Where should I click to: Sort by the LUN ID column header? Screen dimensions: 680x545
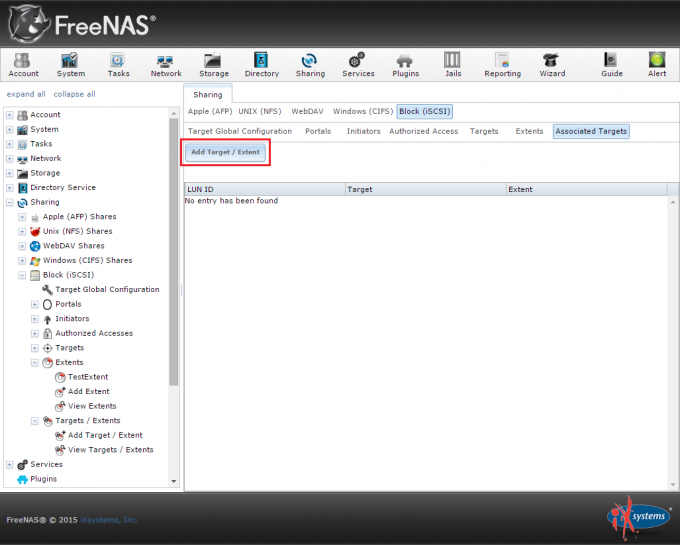point(265,189)
